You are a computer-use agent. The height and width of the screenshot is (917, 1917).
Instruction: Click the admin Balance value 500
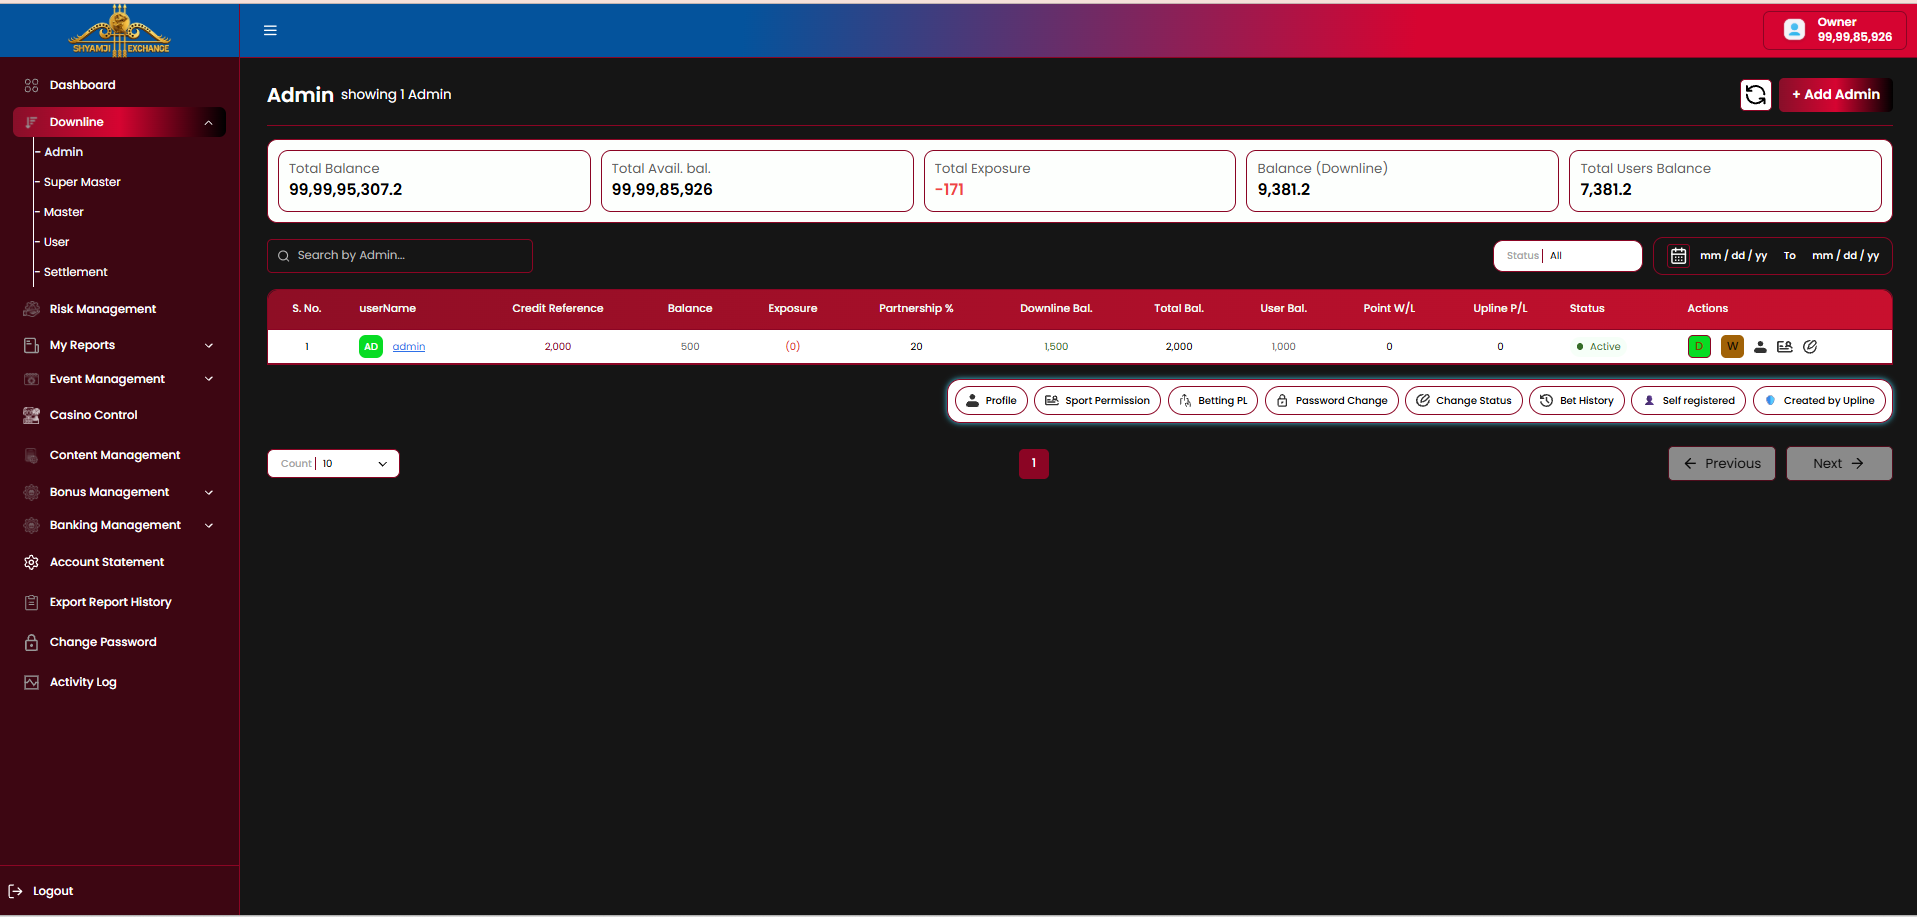690,347
